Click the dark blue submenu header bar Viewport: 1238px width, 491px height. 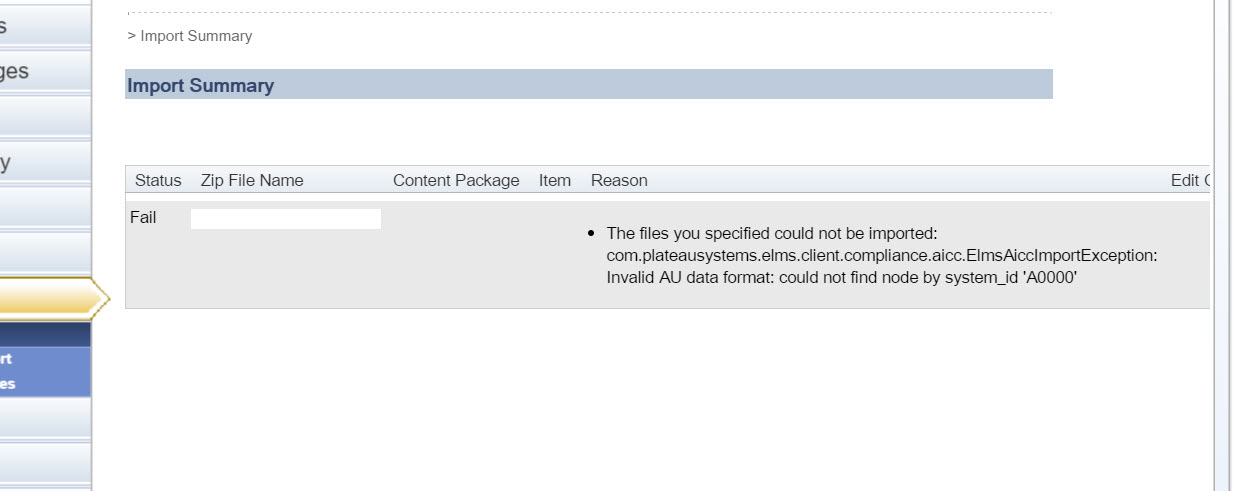(x=45, y=334)
